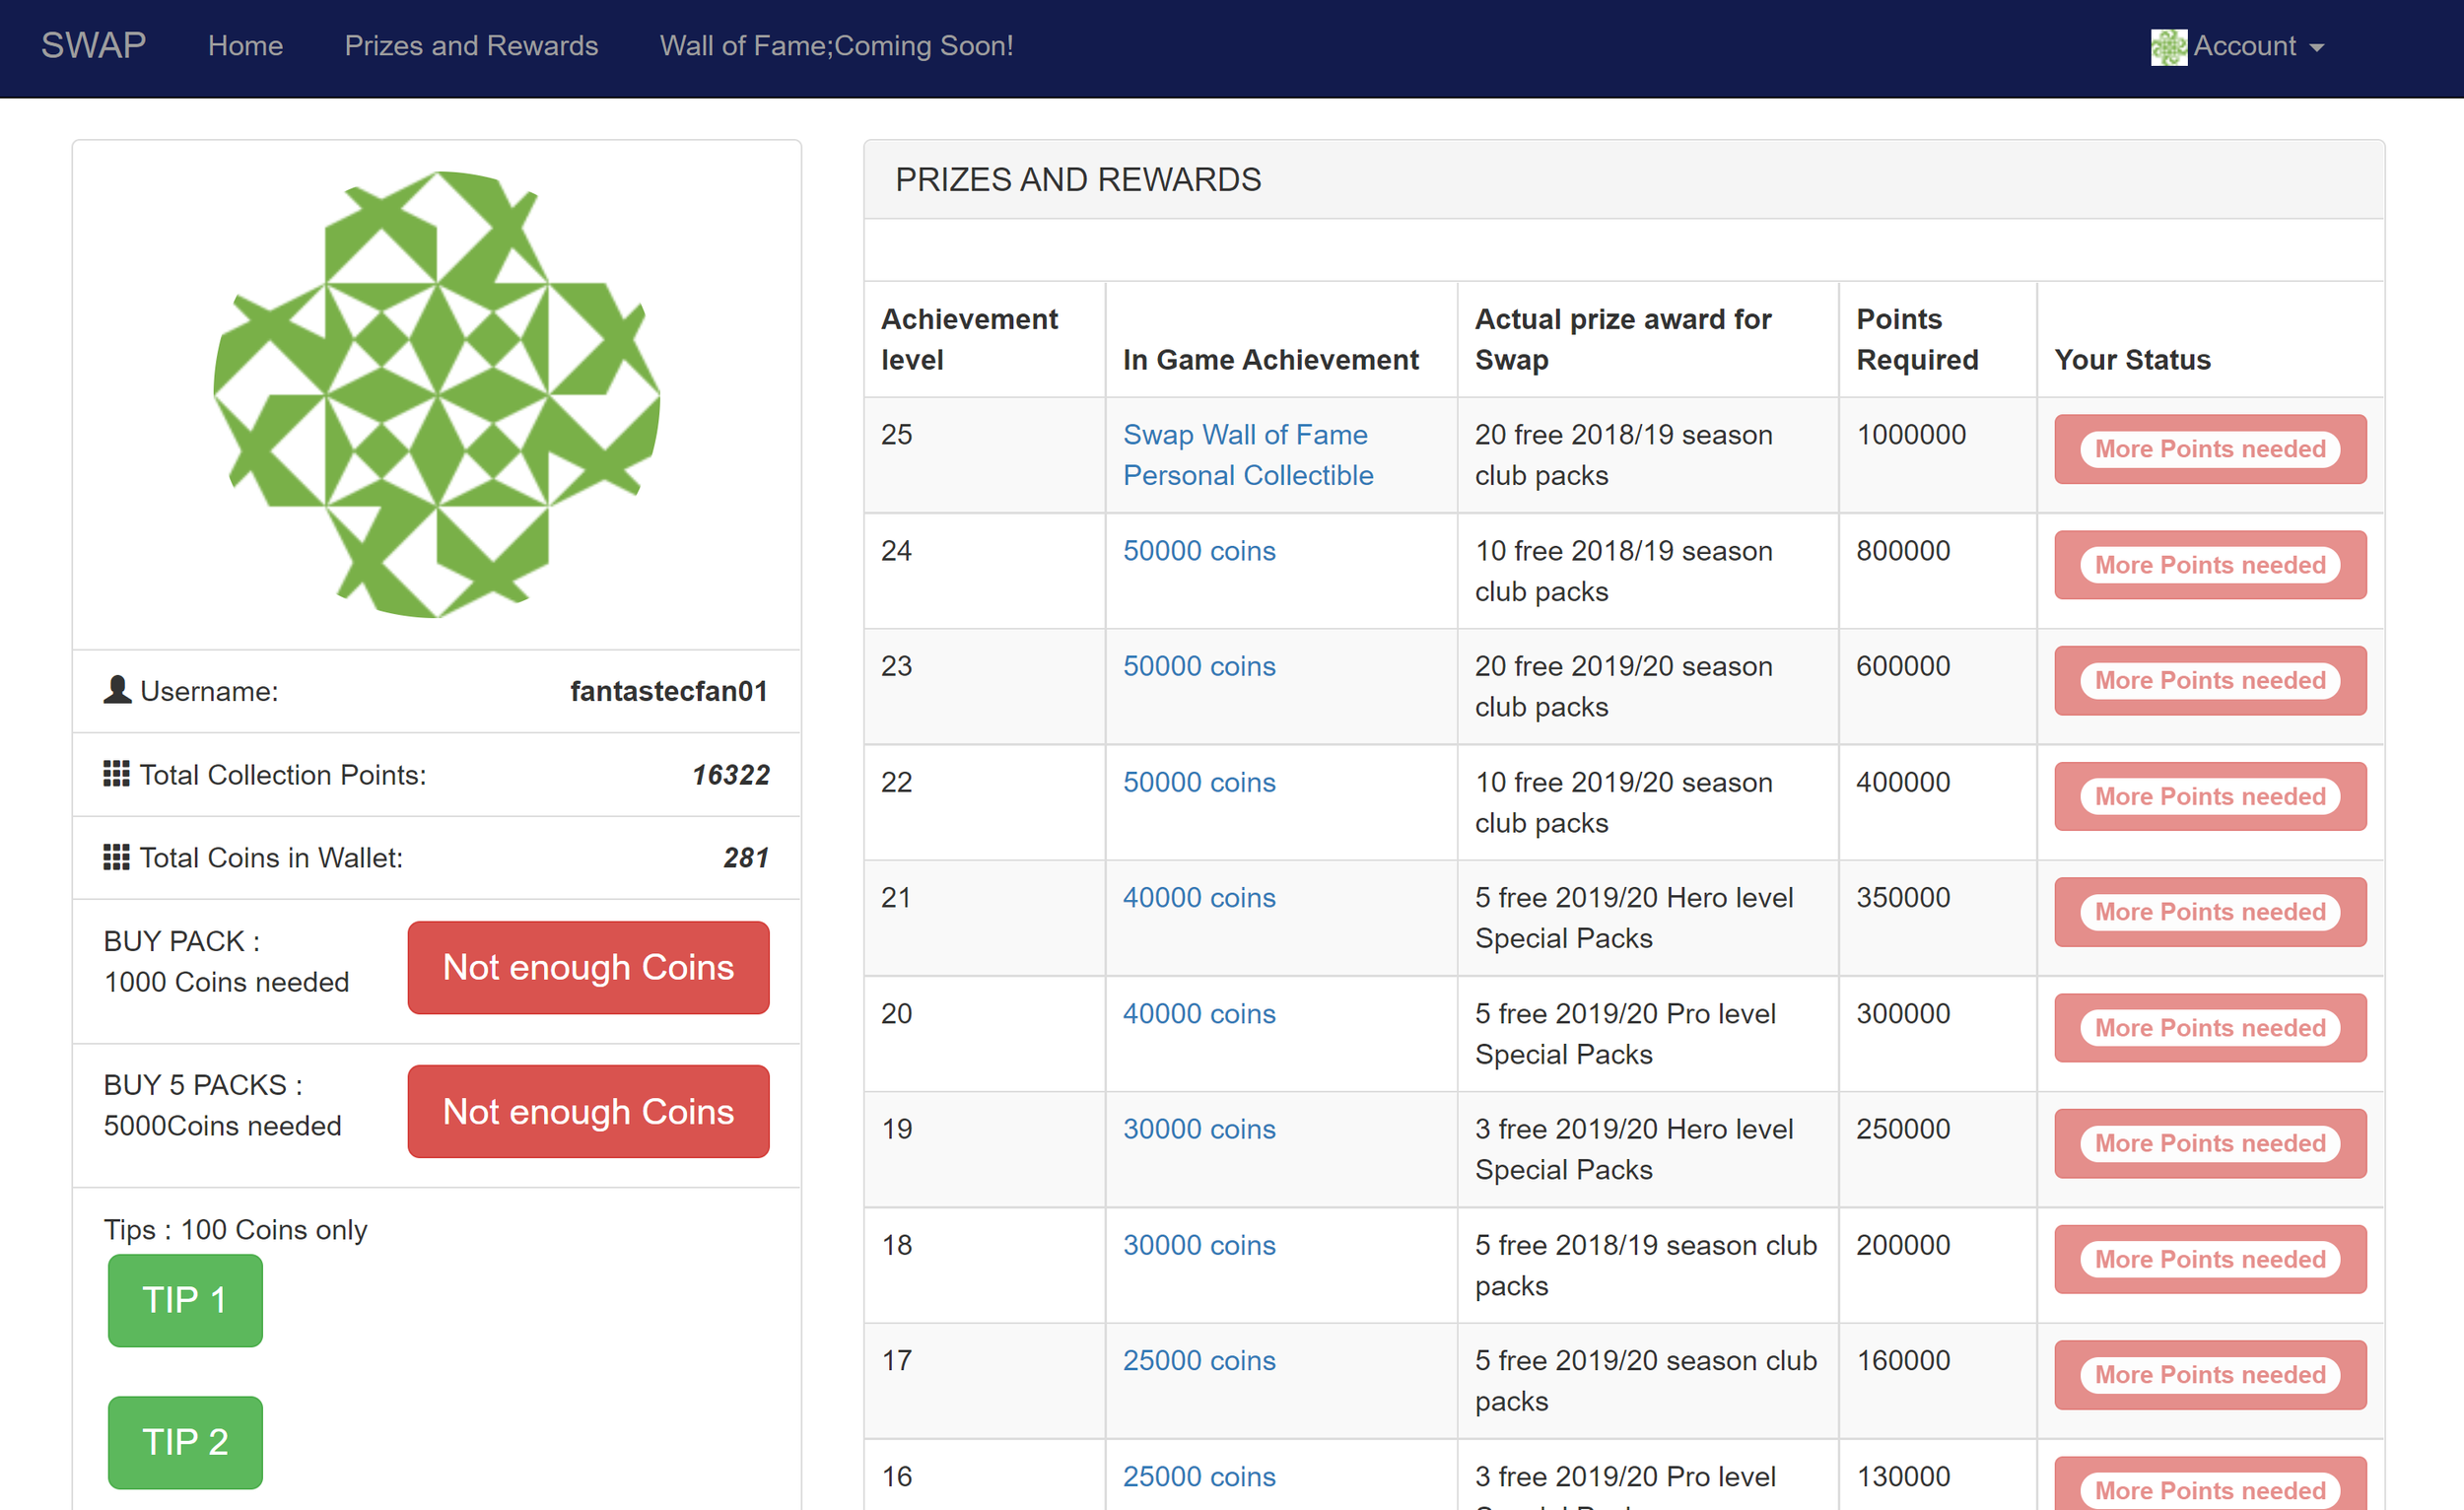This screenshot has height=1510, width=2464.
Task: Expand the Account dropdown caret
Action: pos(2317,48)
